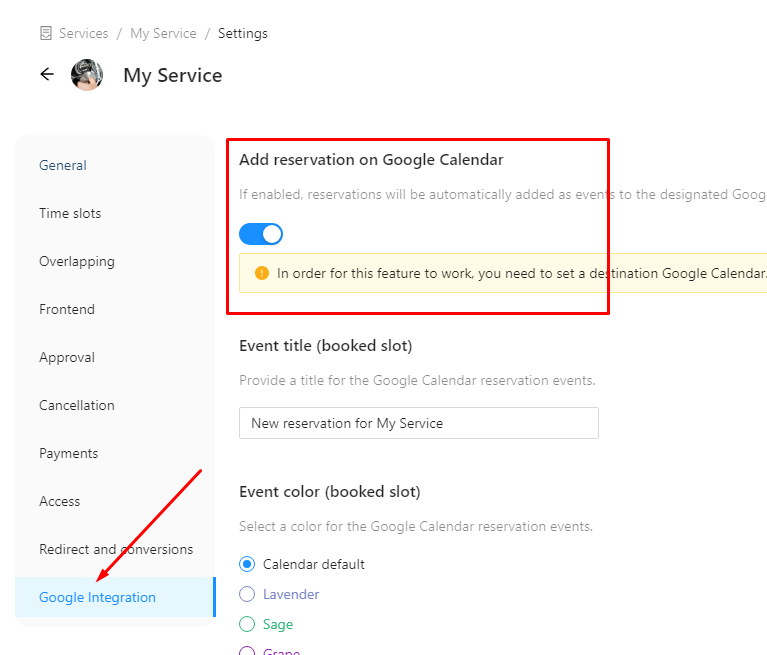Open the My Service breadcrumb link
Viewport: 767px width, 655px height.
pos(163,33)
